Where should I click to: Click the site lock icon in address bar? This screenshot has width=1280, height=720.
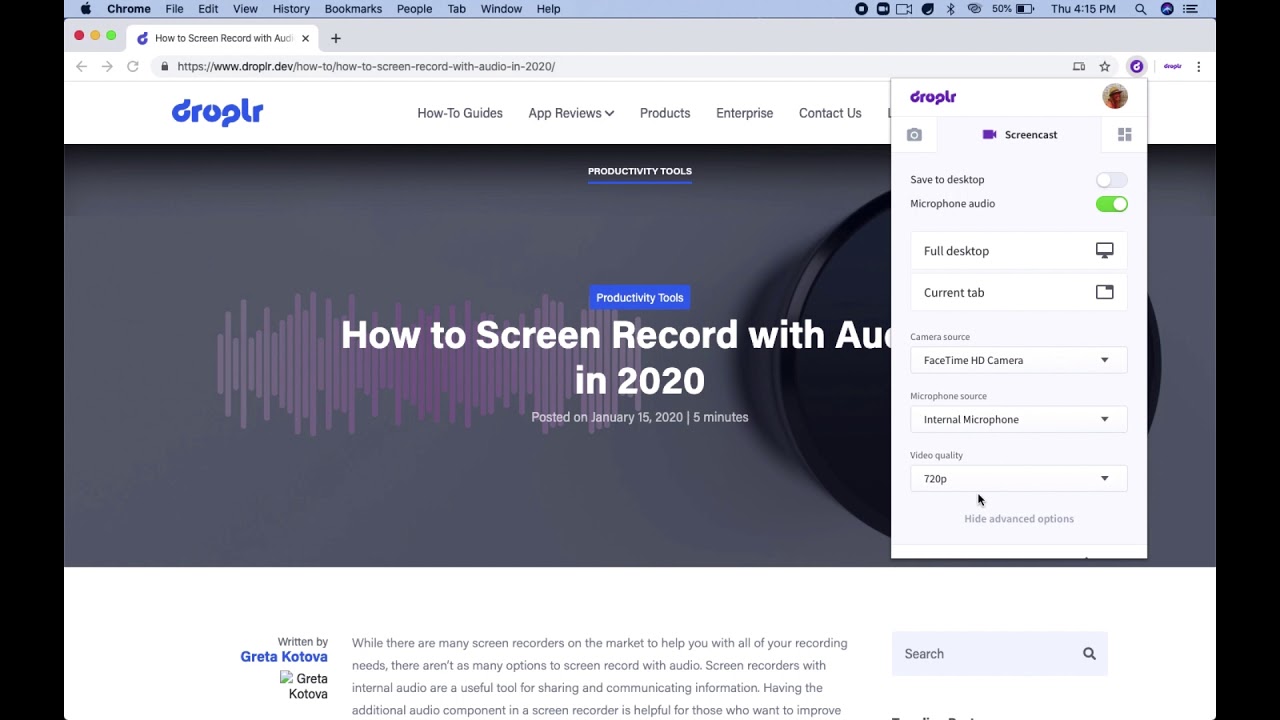tap(165, 67)
